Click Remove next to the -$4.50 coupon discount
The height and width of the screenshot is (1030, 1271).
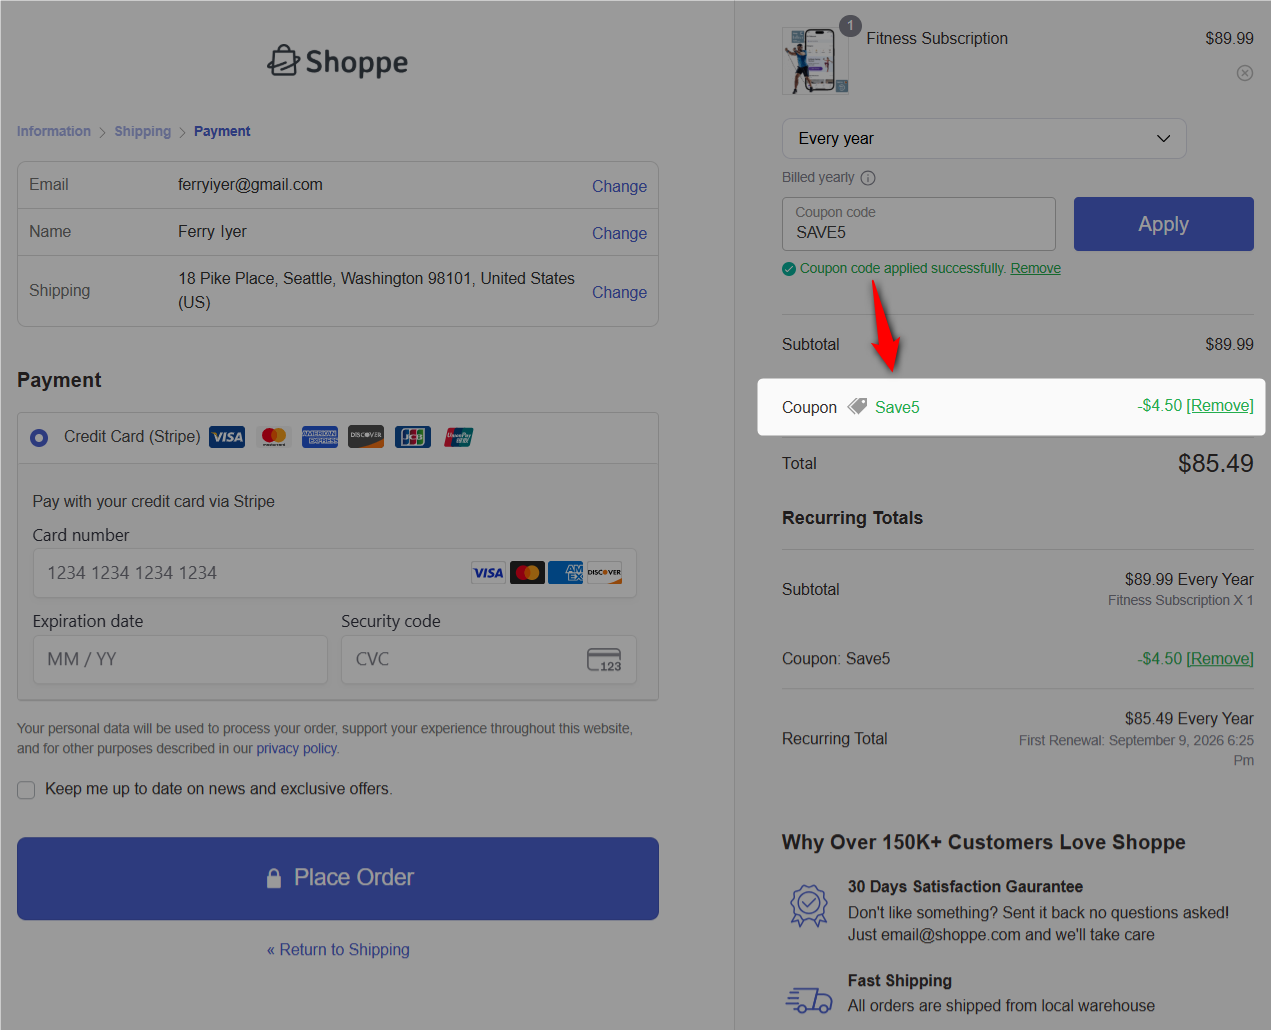click(x=1220, y=406)
